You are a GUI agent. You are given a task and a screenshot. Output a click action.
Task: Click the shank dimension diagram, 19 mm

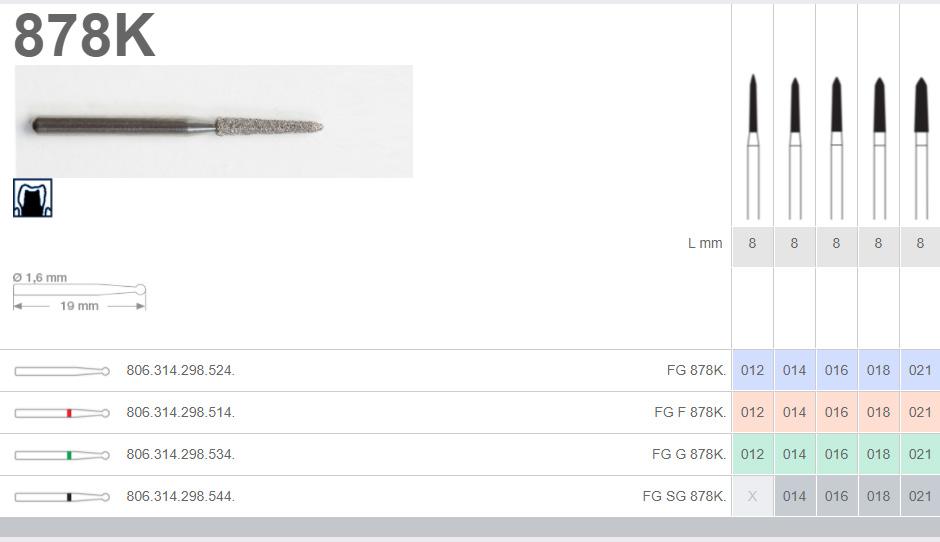coord(79,293)
